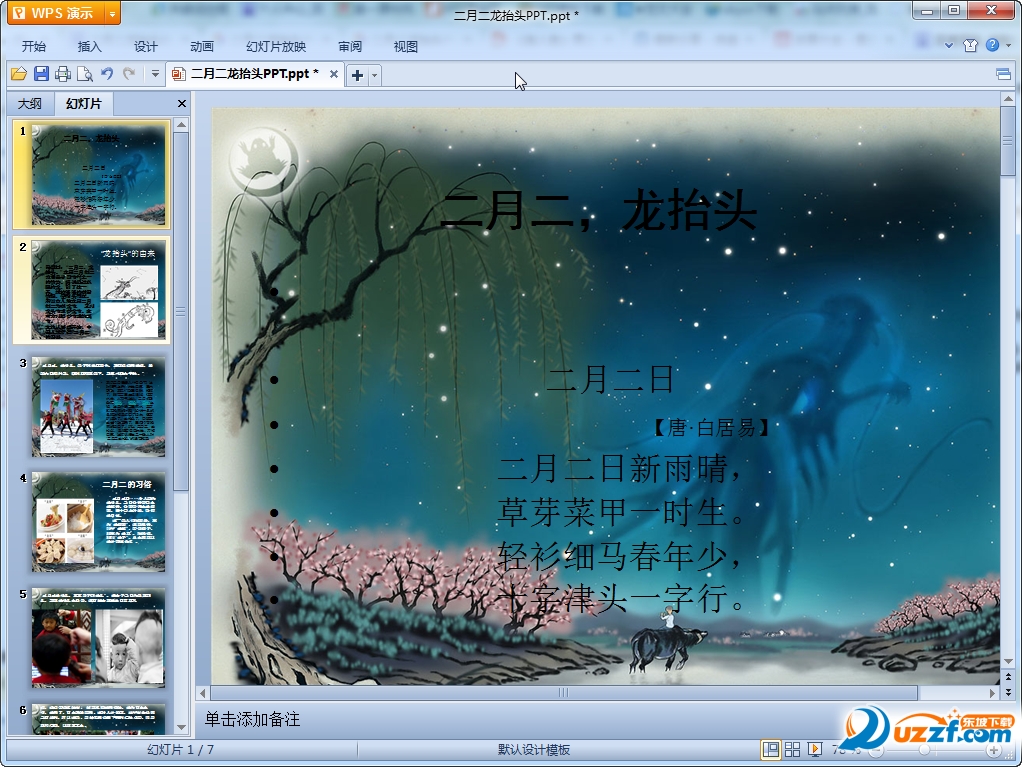The image size is (1022, 767).
Task: Click the Print Preview icon
Action: (85, 74)
